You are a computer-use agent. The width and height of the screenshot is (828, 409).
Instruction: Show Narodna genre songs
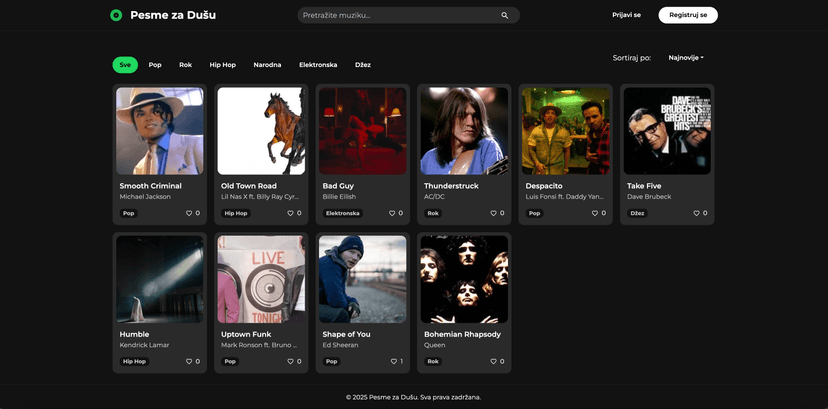click(x=267, y=65)
